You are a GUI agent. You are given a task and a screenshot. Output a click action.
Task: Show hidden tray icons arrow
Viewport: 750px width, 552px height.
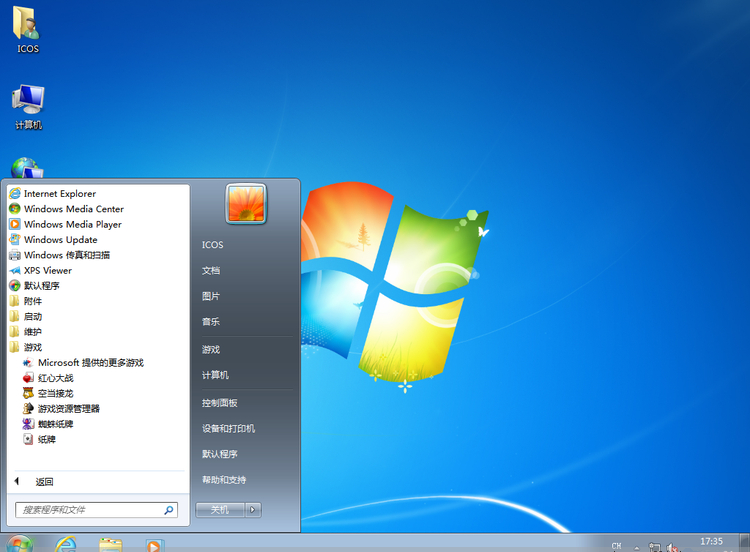click(x=637, y=548)
